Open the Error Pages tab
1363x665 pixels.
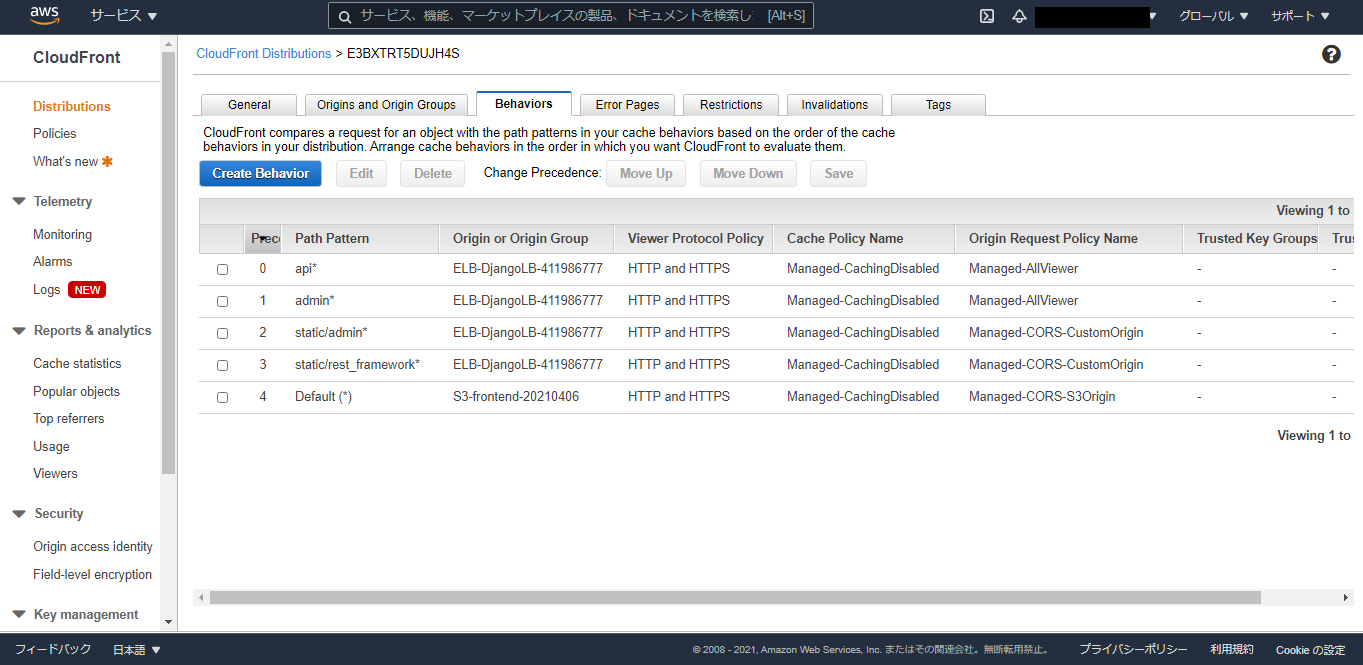coord(627,104)
